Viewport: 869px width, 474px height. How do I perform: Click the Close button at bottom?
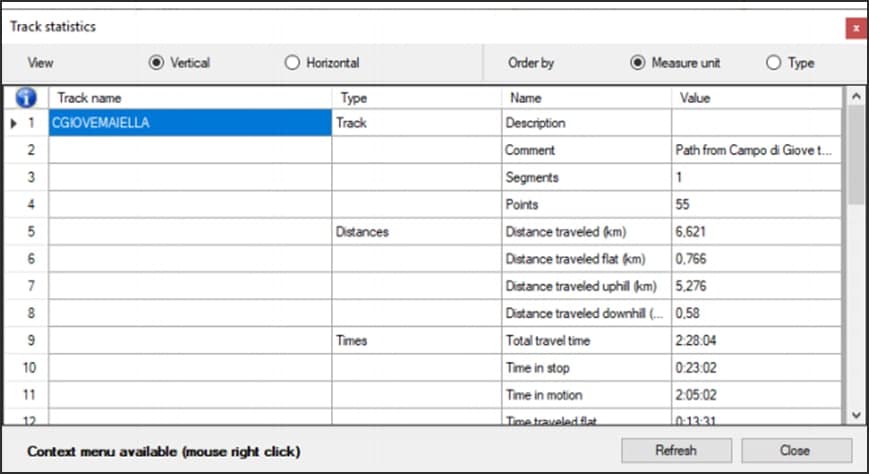[x=795, y=450]
